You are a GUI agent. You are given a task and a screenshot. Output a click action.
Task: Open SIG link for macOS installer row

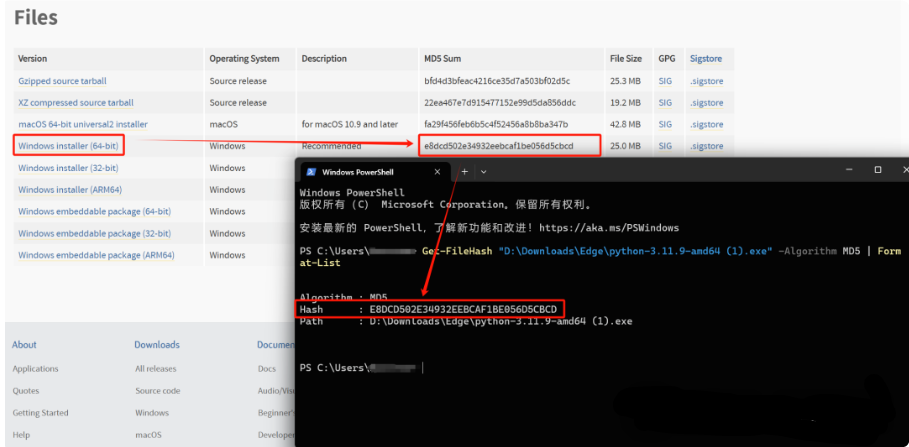tap(665, 125)
